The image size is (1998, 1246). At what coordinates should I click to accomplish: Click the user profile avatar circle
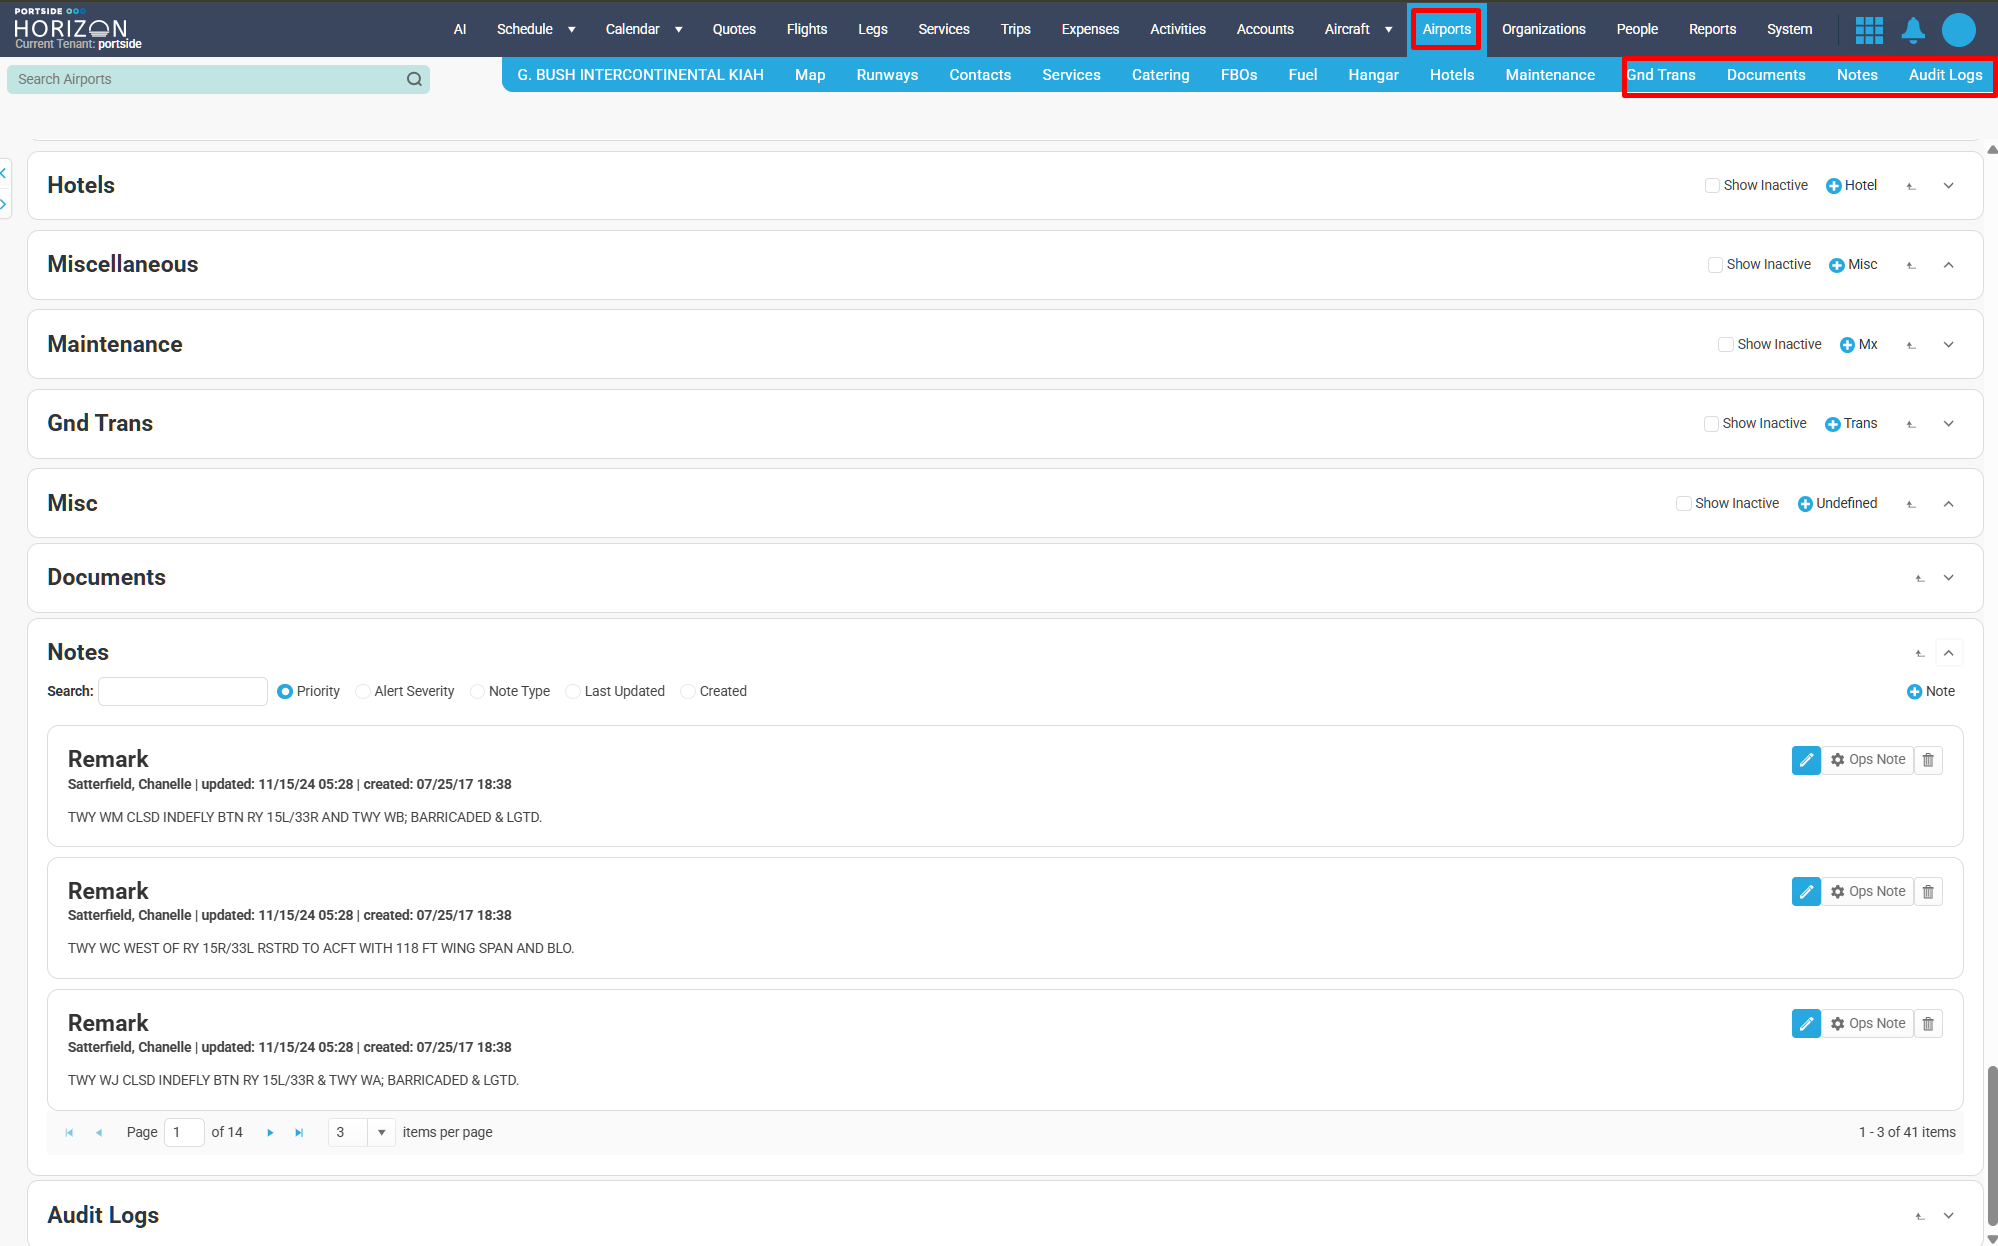click(1958, 30)
